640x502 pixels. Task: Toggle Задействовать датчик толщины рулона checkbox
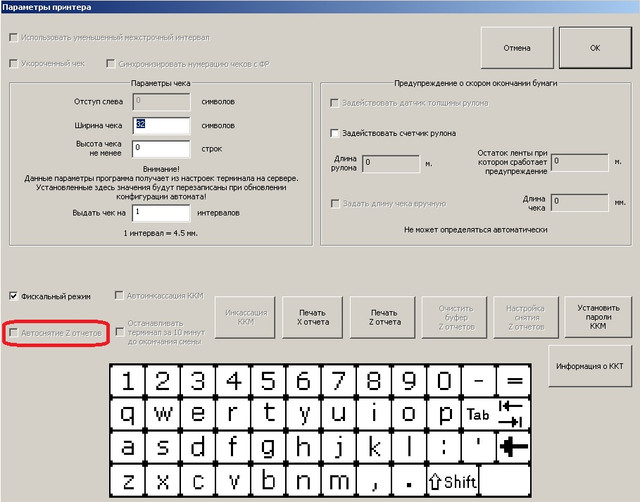tap(335, 103)
